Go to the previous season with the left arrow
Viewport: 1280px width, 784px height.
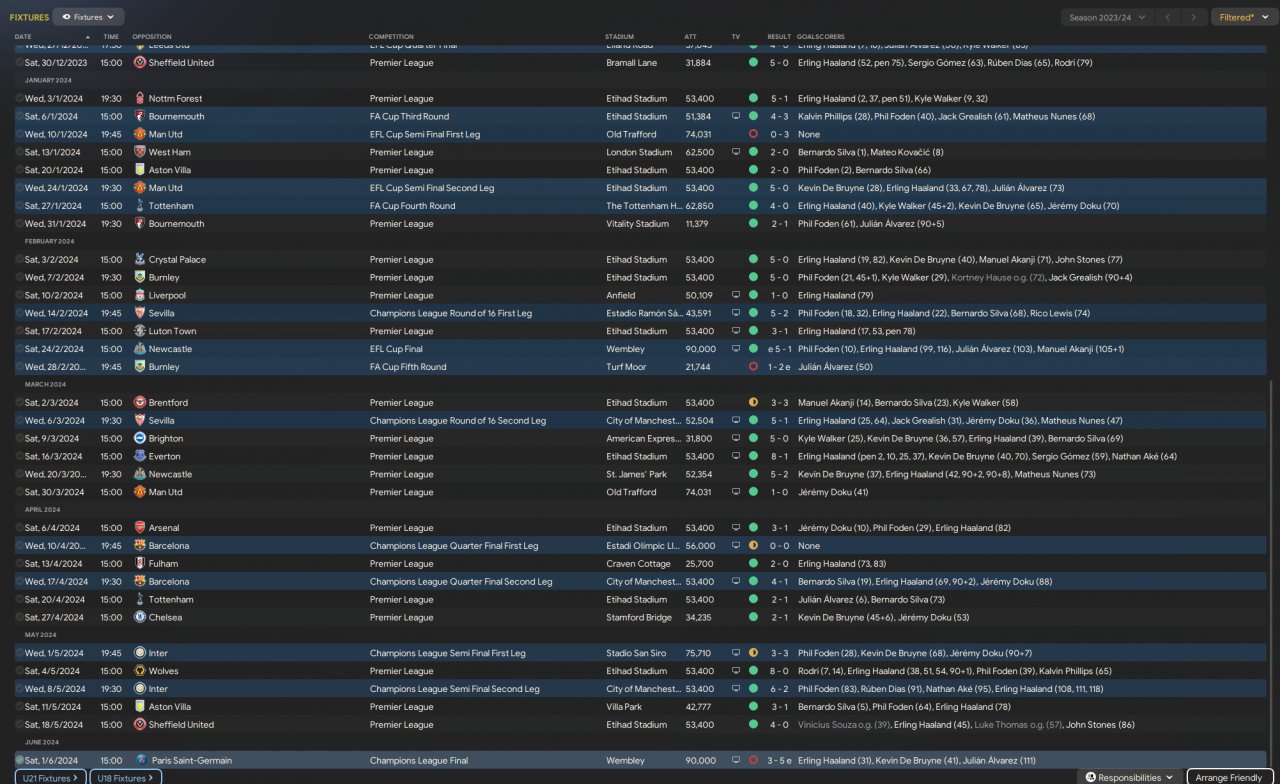(x=1168, y=17)
